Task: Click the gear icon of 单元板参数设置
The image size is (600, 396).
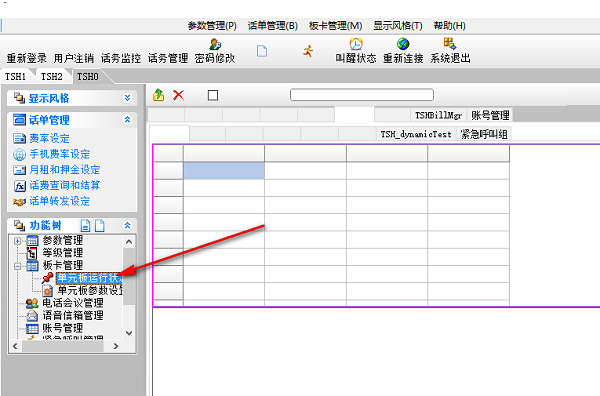Action: pos(47,291)
